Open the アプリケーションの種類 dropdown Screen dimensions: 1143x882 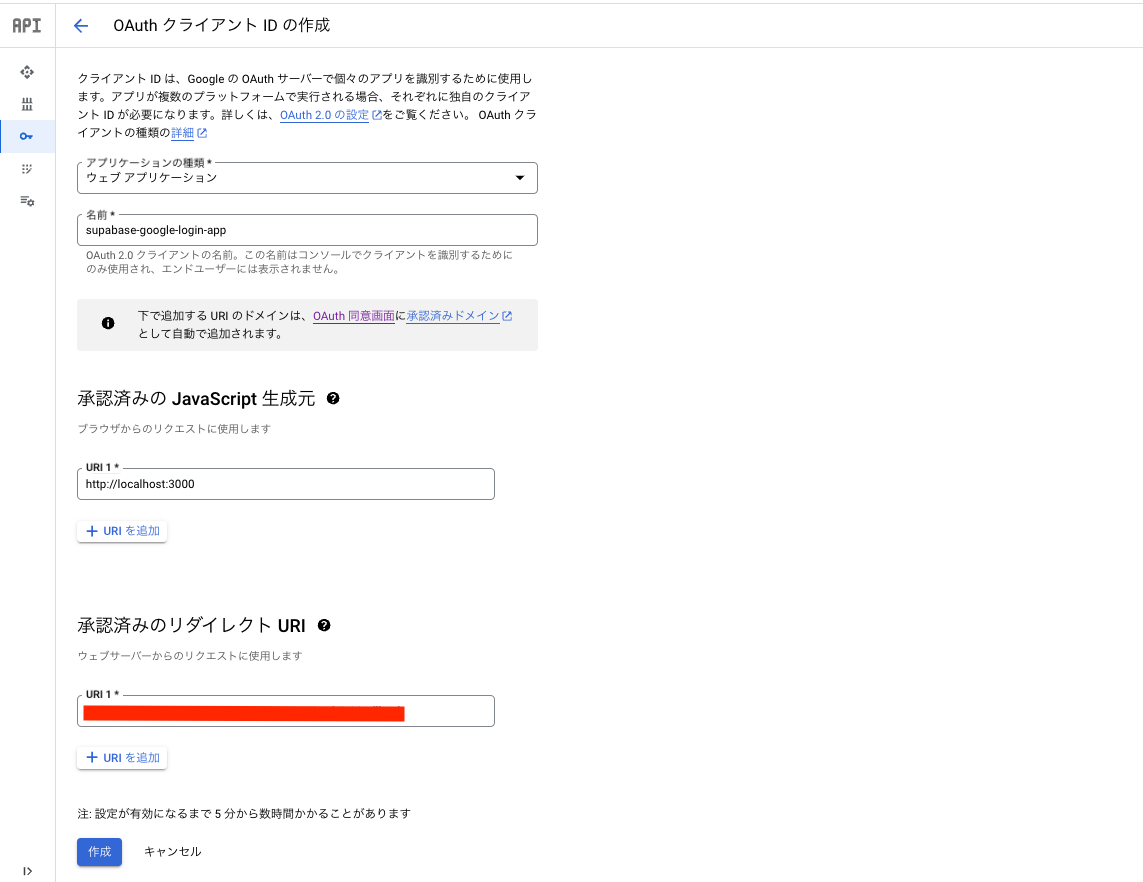pos(307,177)
